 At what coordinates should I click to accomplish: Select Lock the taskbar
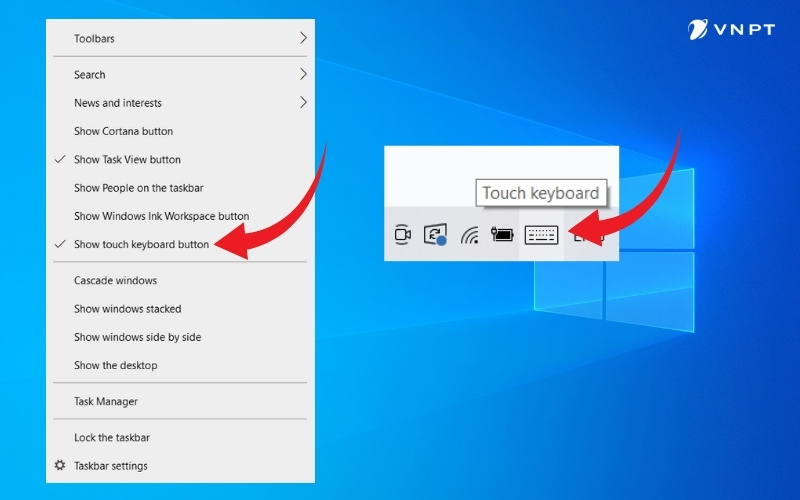point(111,438)
